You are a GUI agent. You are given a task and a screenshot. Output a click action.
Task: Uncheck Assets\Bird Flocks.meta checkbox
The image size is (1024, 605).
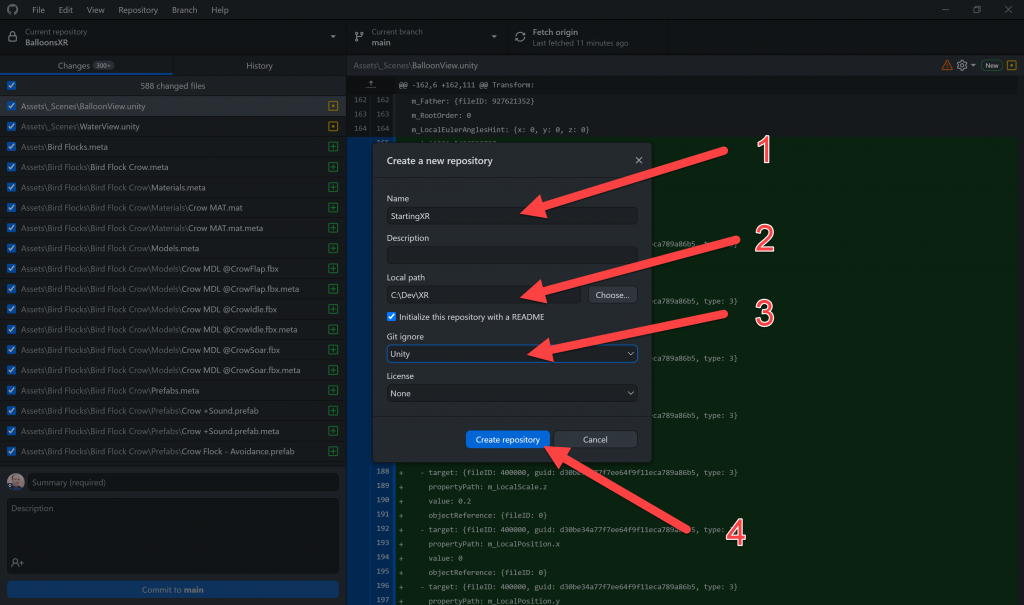coord(11,146)
